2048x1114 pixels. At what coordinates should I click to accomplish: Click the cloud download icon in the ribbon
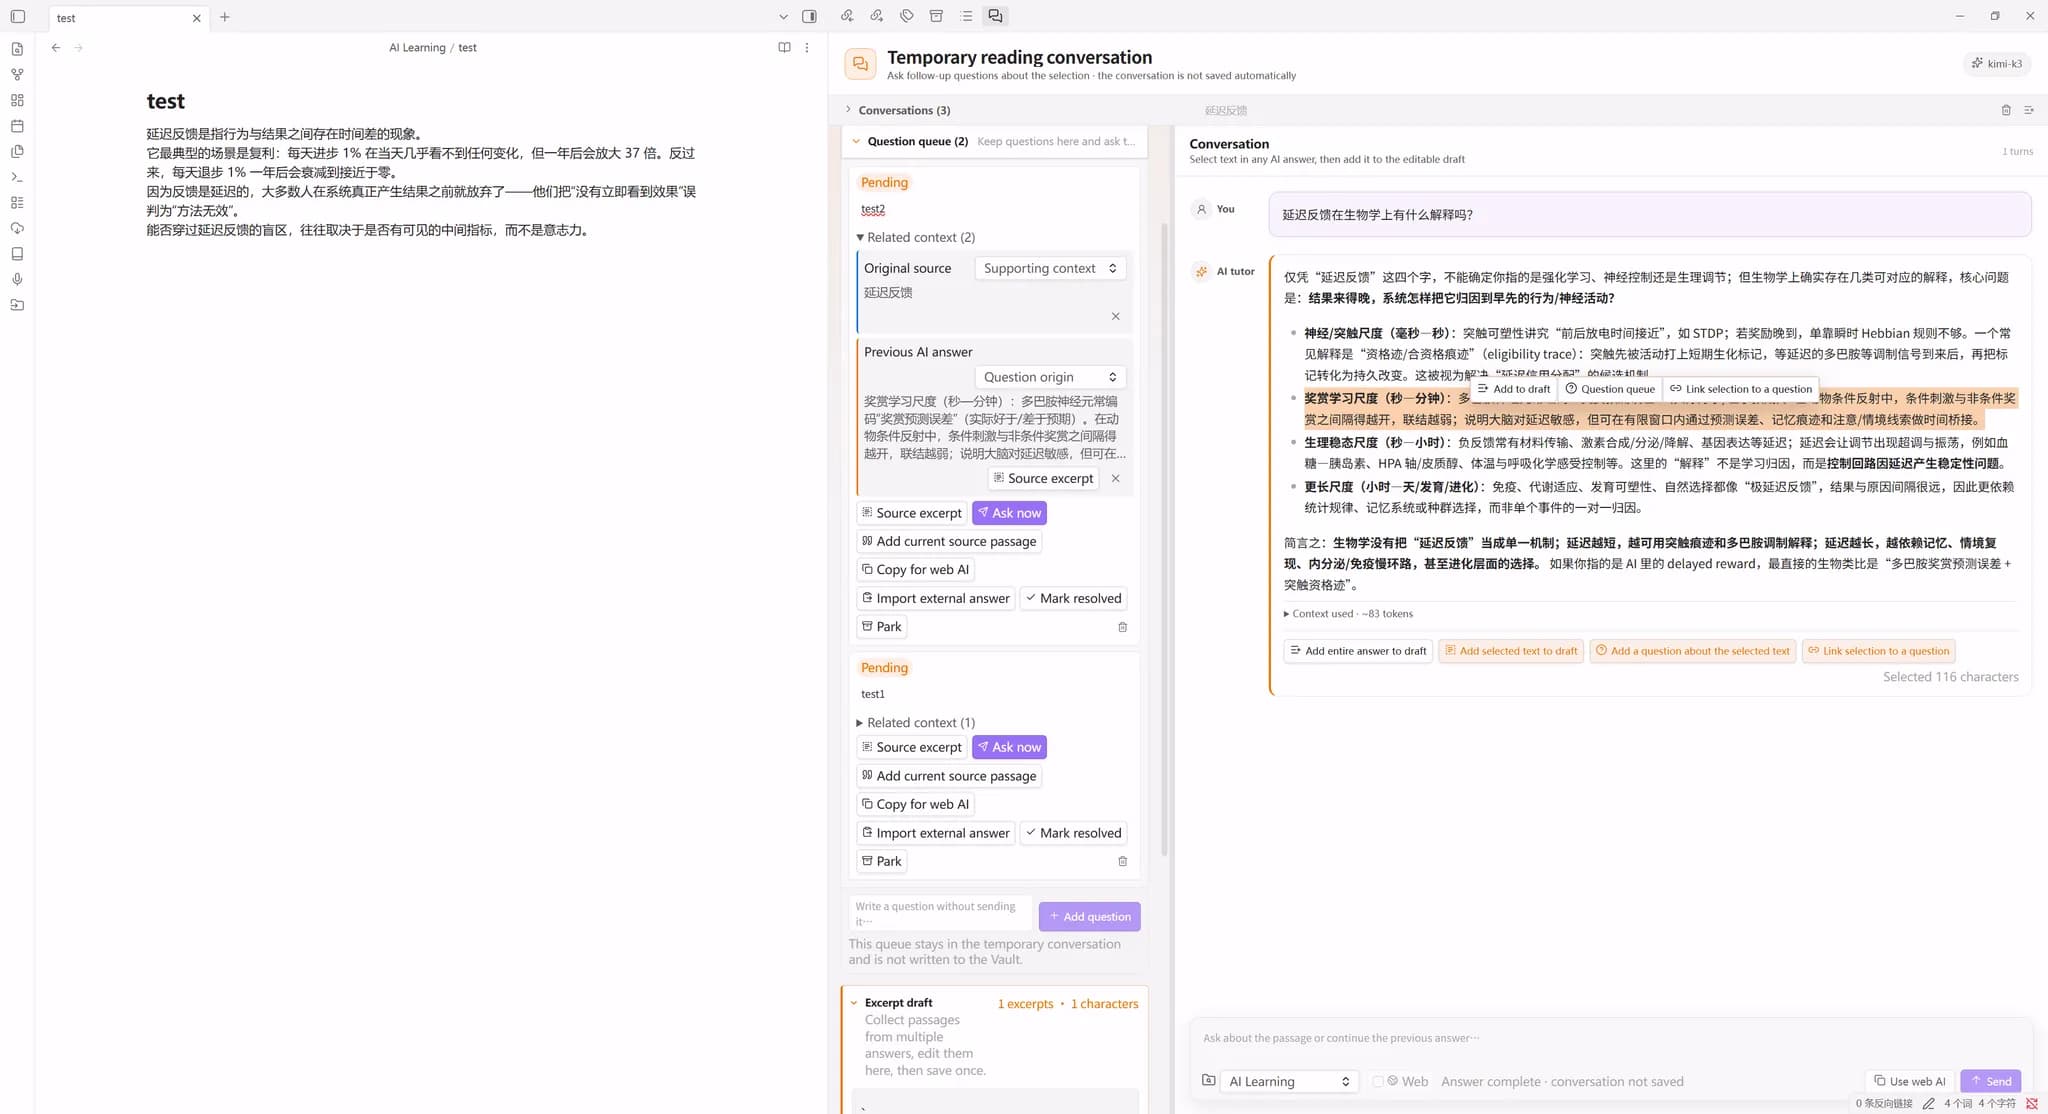pos(17,228)
